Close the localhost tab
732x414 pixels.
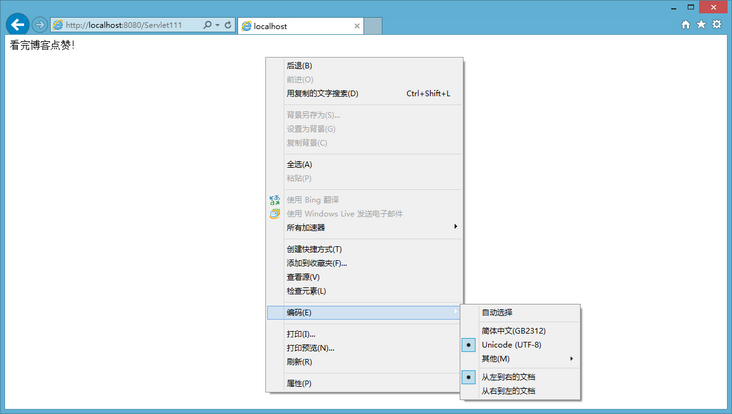[x=357, y=26]
